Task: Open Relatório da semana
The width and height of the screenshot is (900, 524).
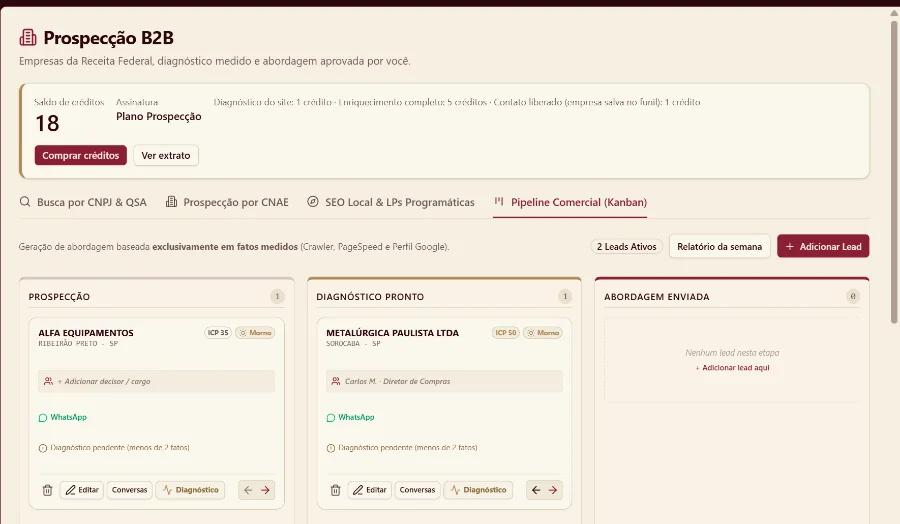Action: click(x=719, y=247)
